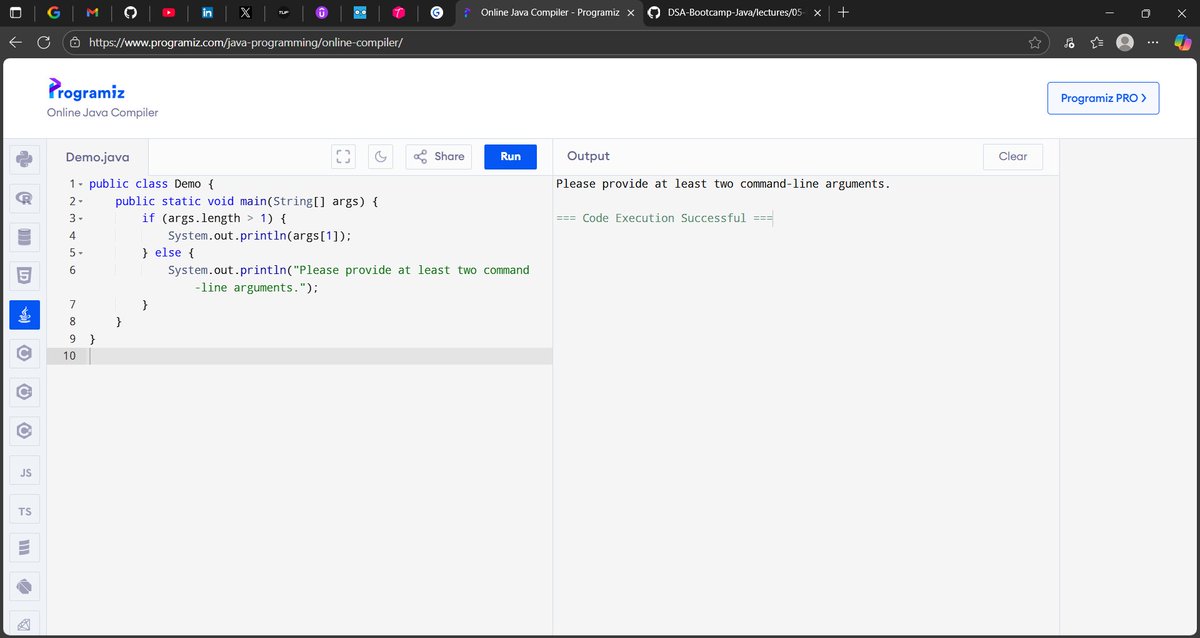1200x638 pixels.
Task: Expand editor to fullscreen mode
Action: 344,156
